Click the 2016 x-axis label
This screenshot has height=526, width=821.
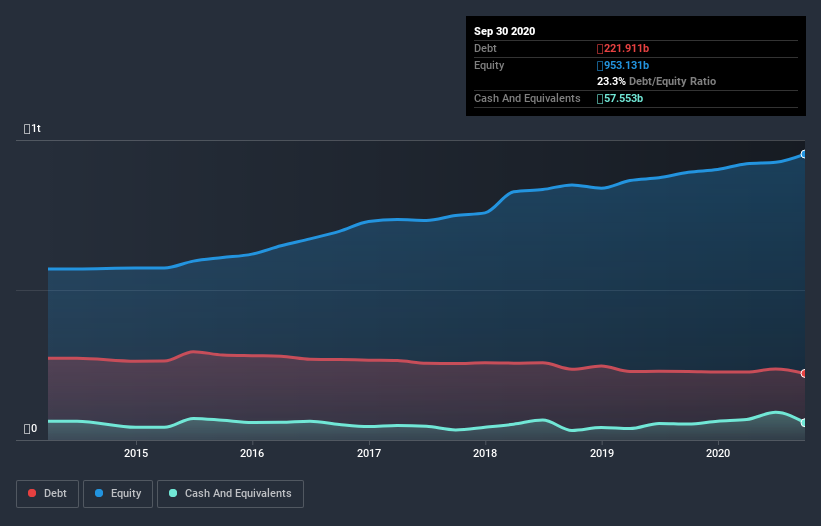252,453
